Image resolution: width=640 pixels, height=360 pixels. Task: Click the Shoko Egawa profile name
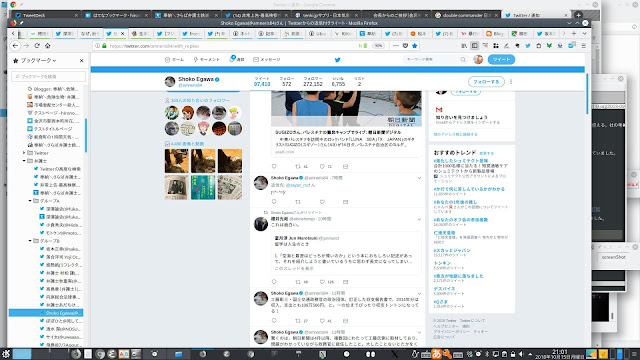coord(196,79)
